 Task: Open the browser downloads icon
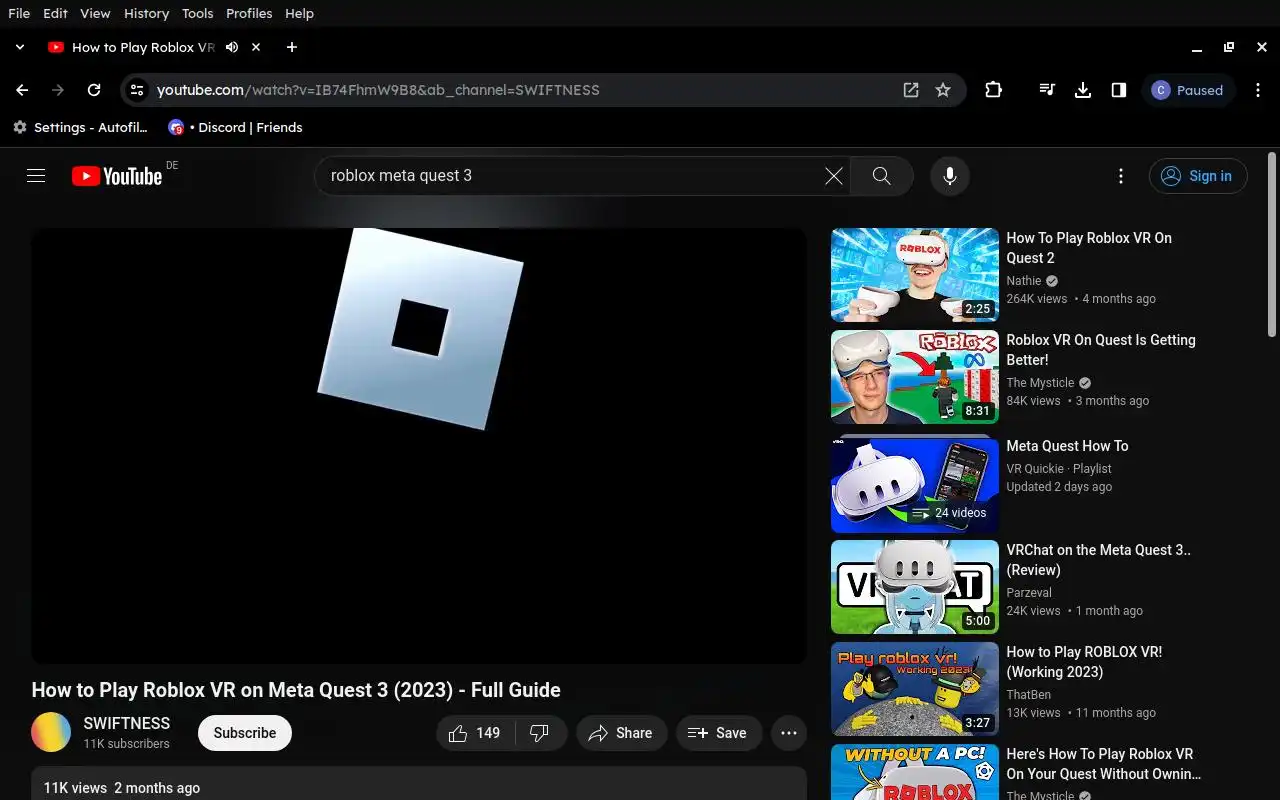1082,90
